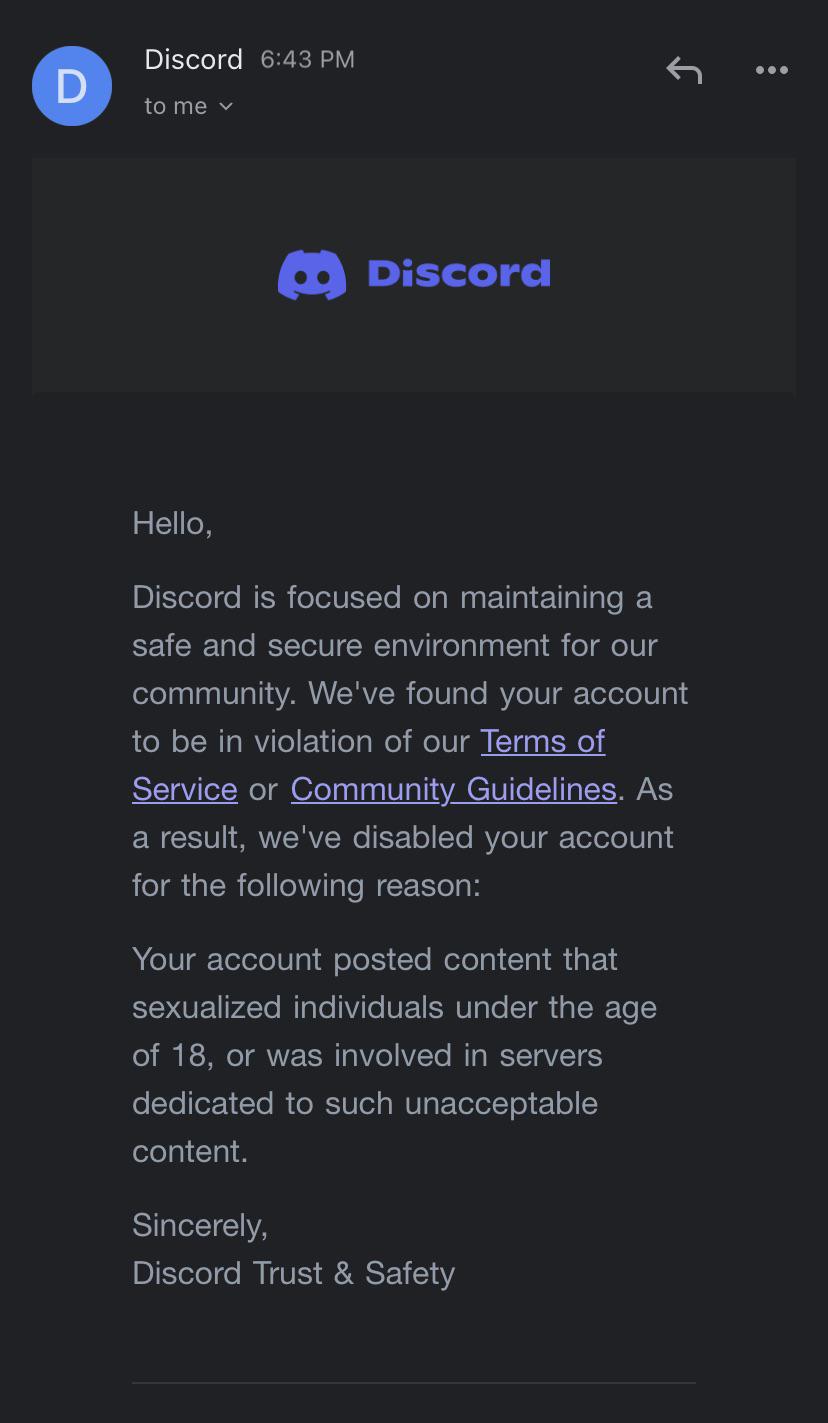828x1423 pixels.
Task: Open the Terms of Service link
Action: (x=542, y=741)
